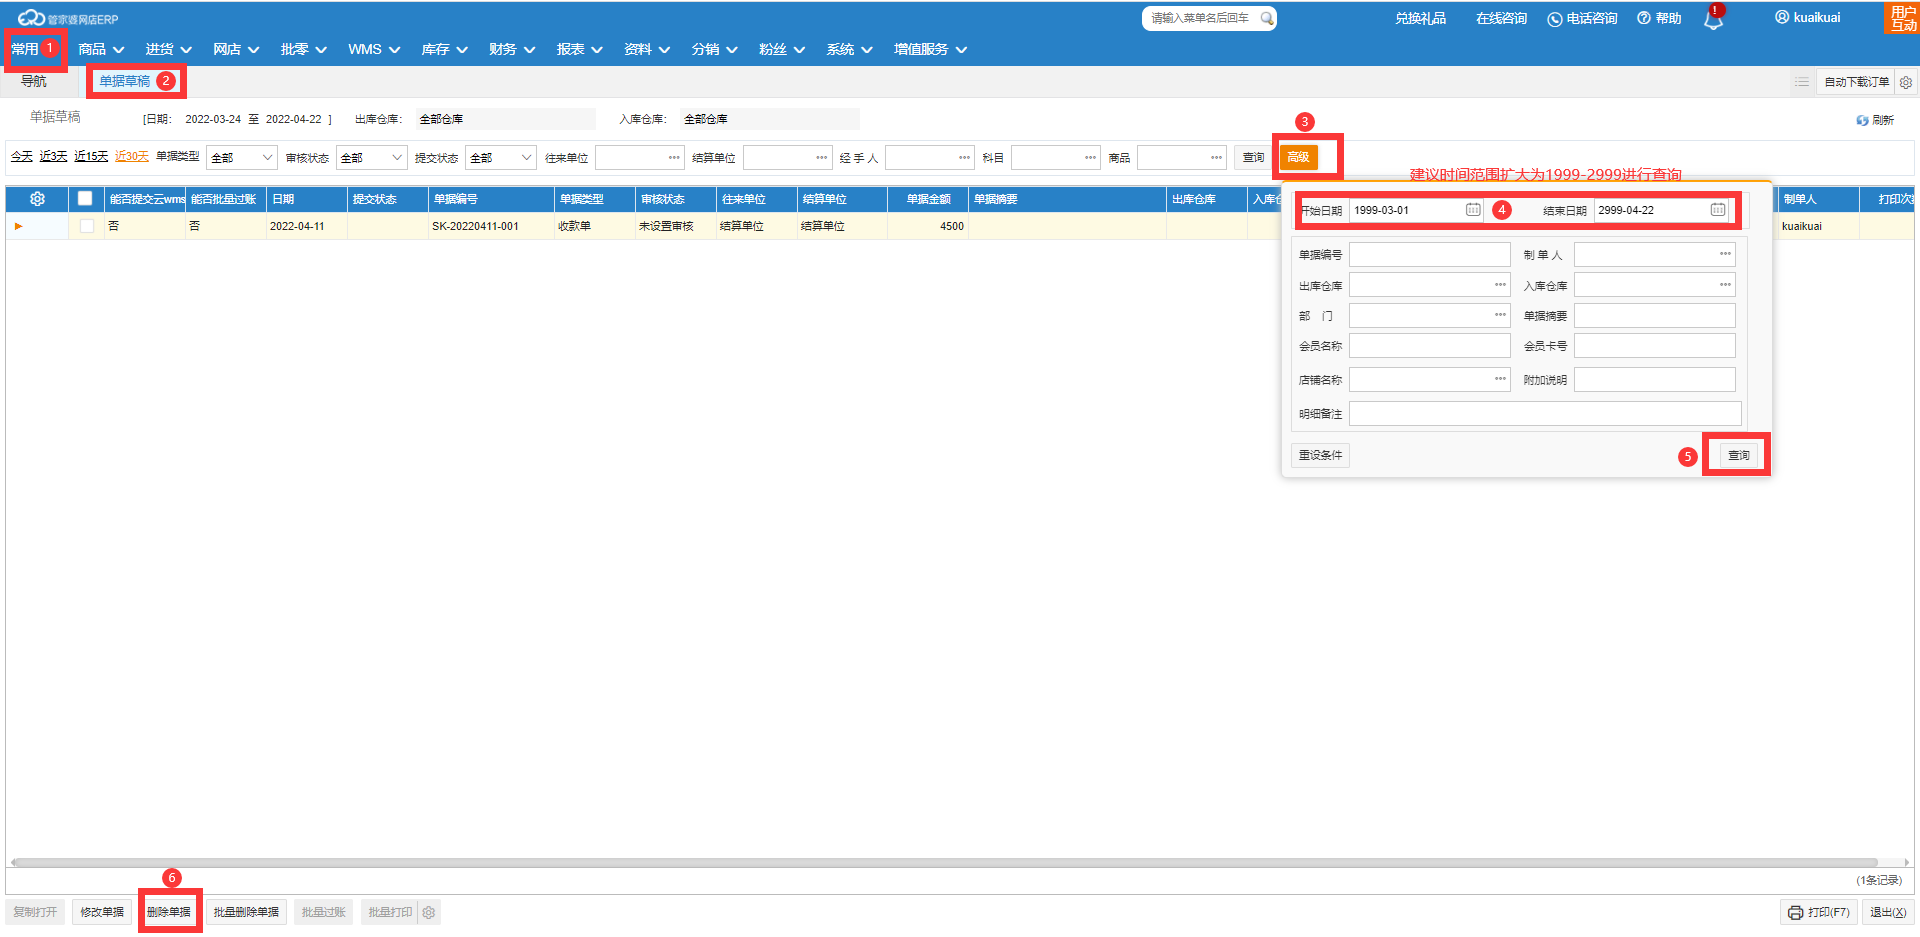
Task: Click the search magnifier in menu search box
Action: [x=1266, y=18]
